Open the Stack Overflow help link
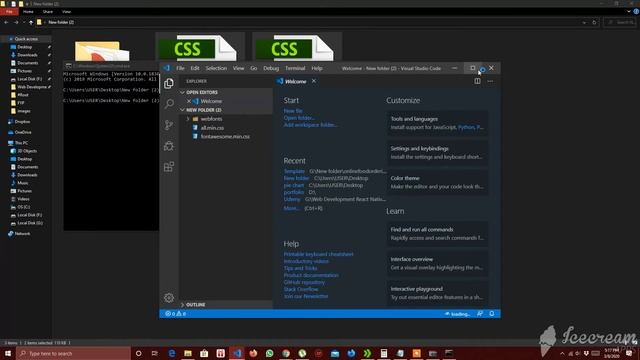The image size is (640, 360). click(x=301, y=289)
